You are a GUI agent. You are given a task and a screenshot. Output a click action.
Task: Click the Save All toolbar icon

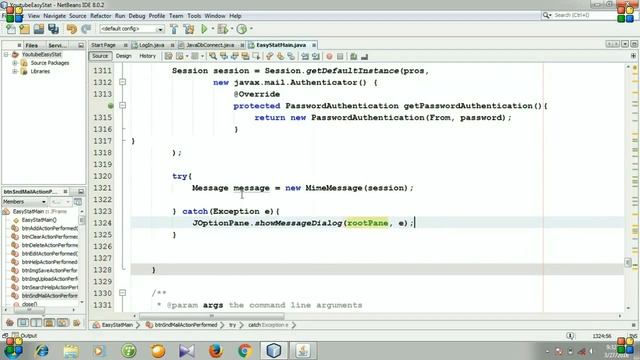coord(53,29)
